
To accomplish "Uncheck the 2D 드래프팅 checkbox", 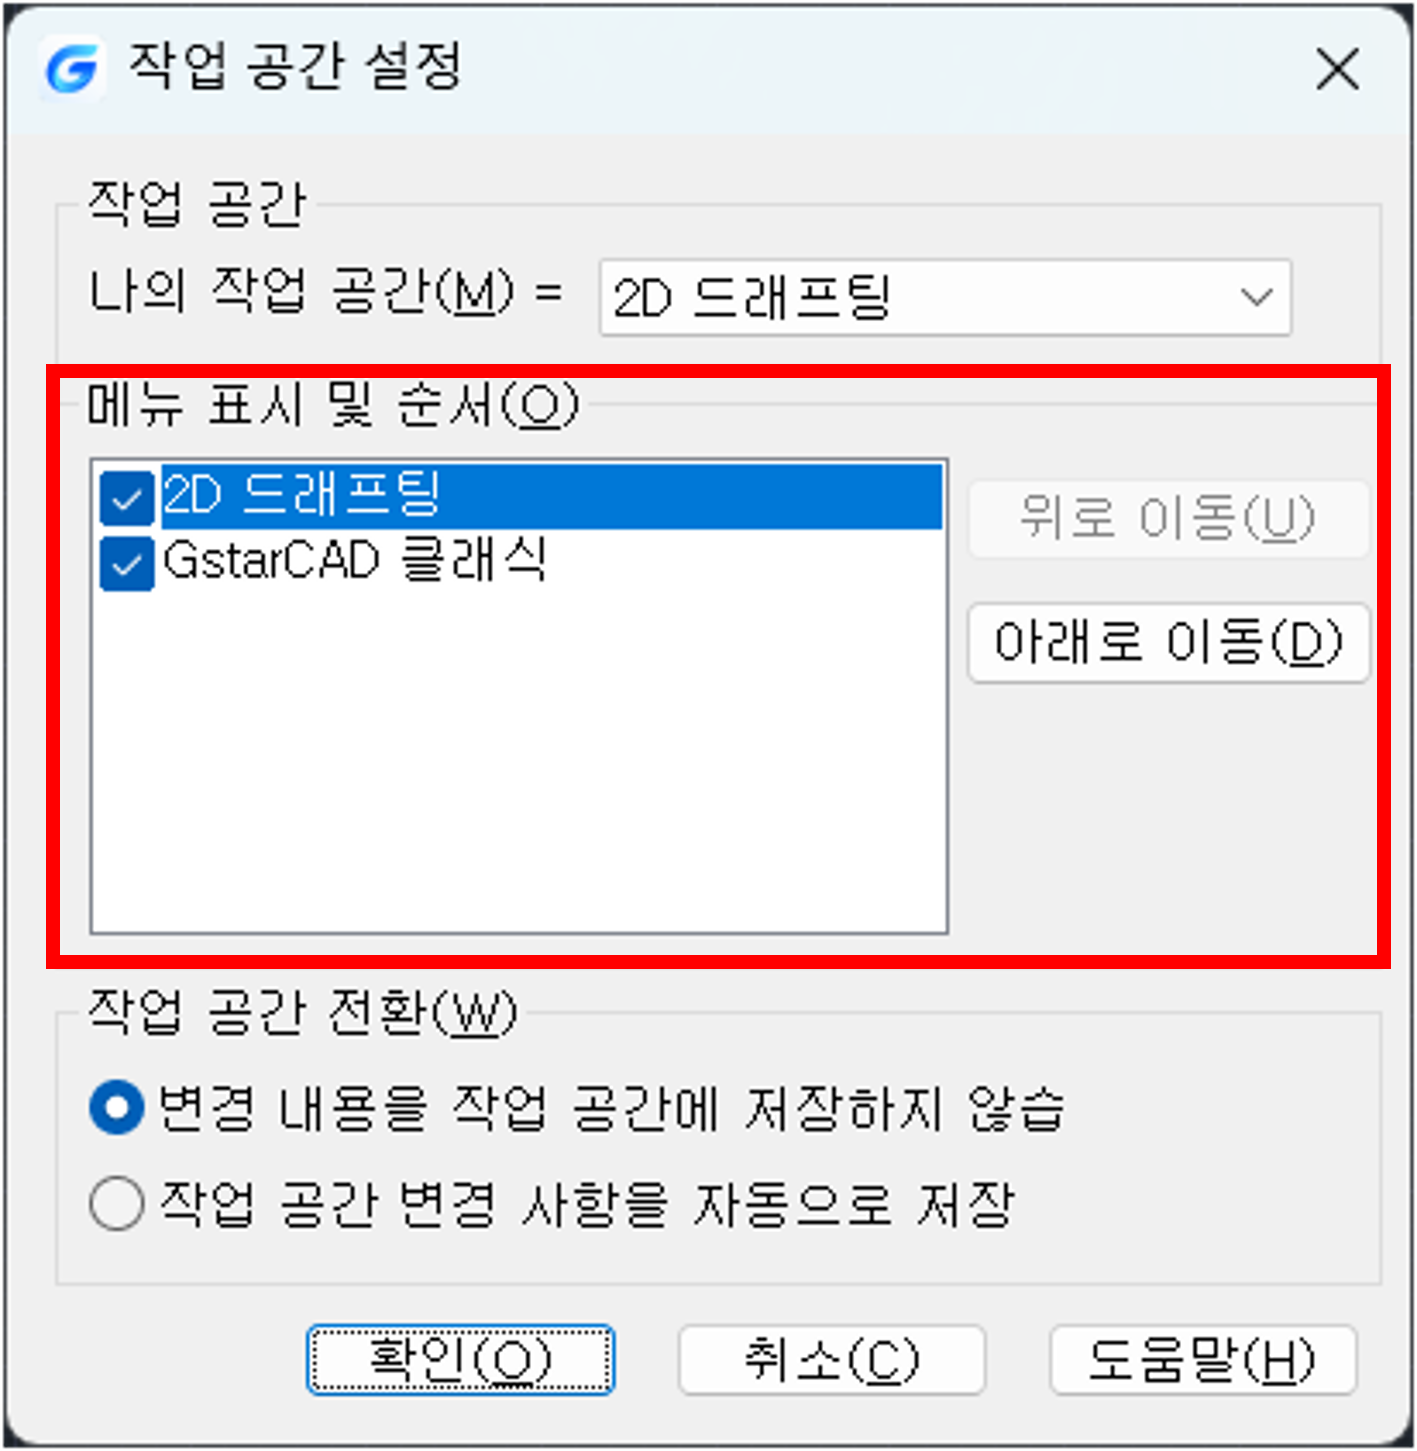I will pos(127,498).
